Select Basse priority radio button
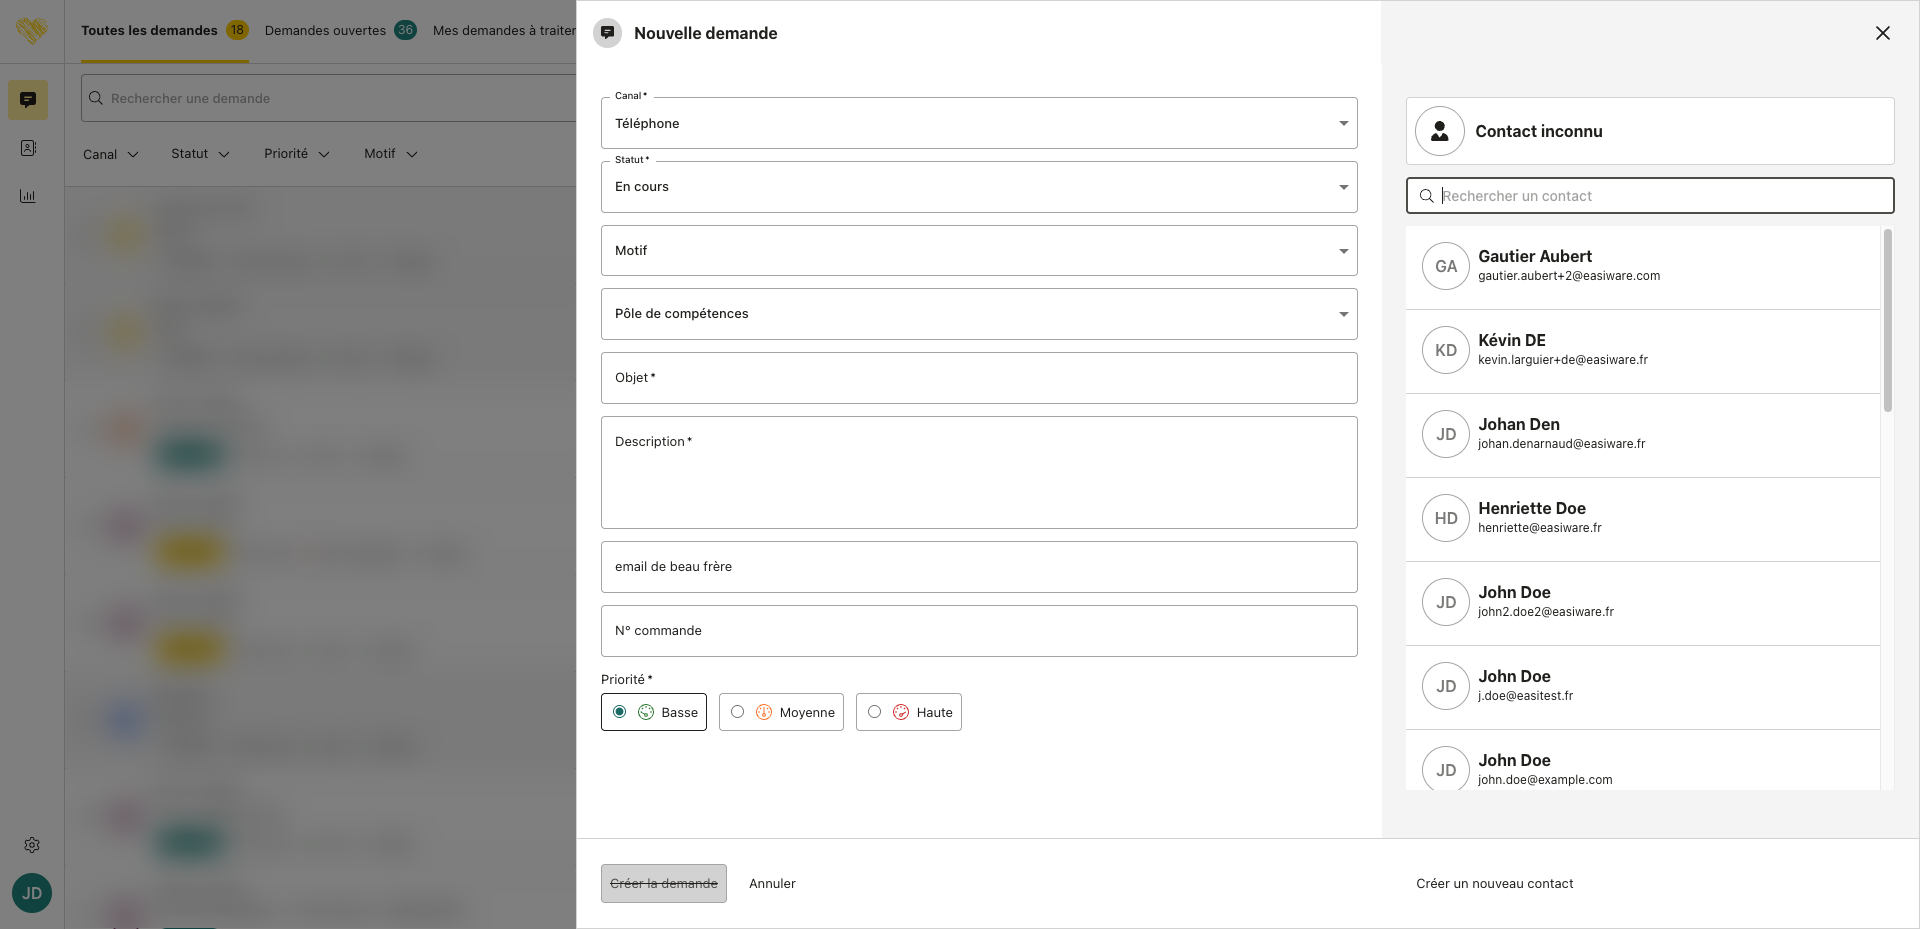1920x929 pixels. click(620, 712)
